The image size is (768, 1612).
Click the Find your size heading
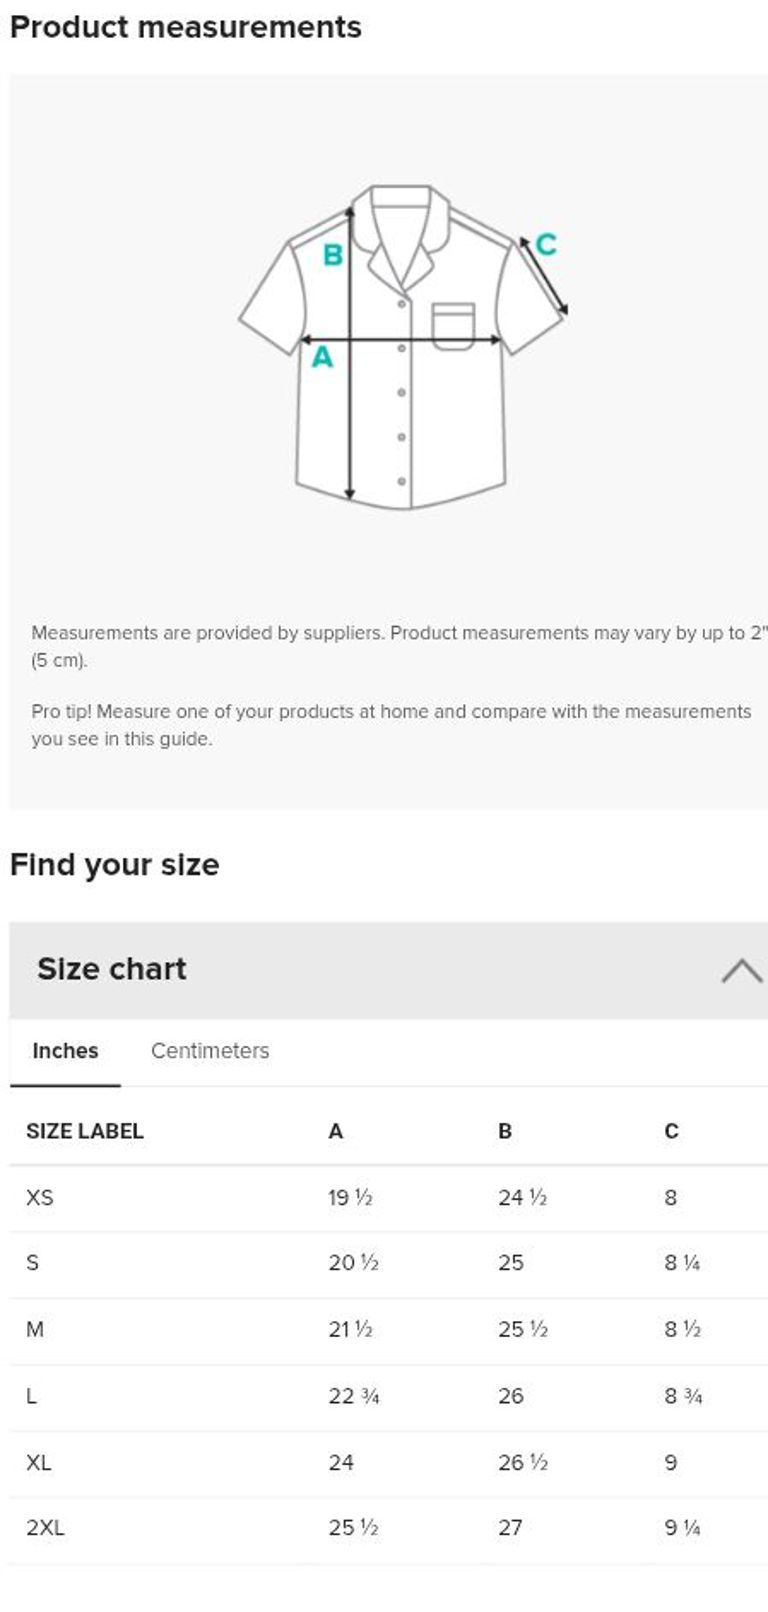pyautogui.click(x=115, y=865)
